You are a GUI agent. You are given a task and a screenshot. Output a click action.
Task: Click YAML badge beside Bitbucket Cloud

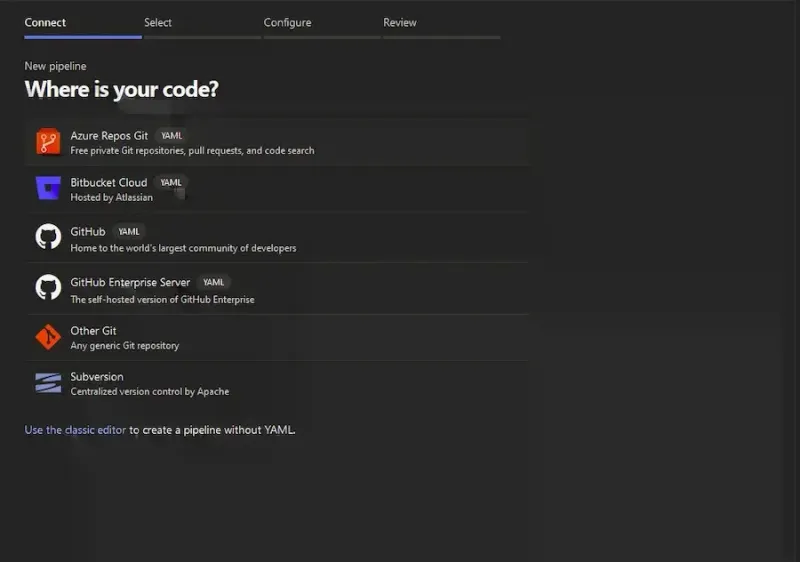(x=171, y=183)
